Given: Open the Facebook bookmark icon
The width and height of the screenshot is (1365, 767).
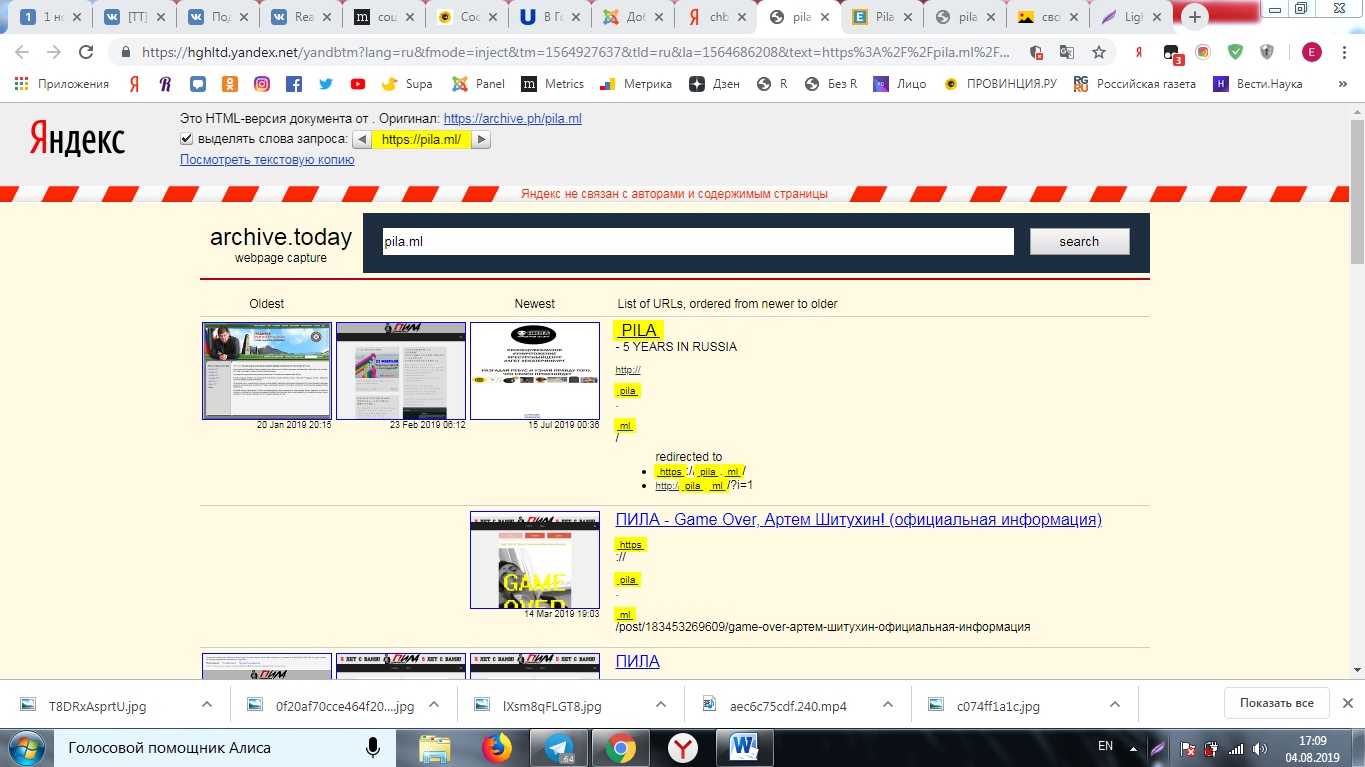Looking at the screenshot, I should [x=294, y=84].
